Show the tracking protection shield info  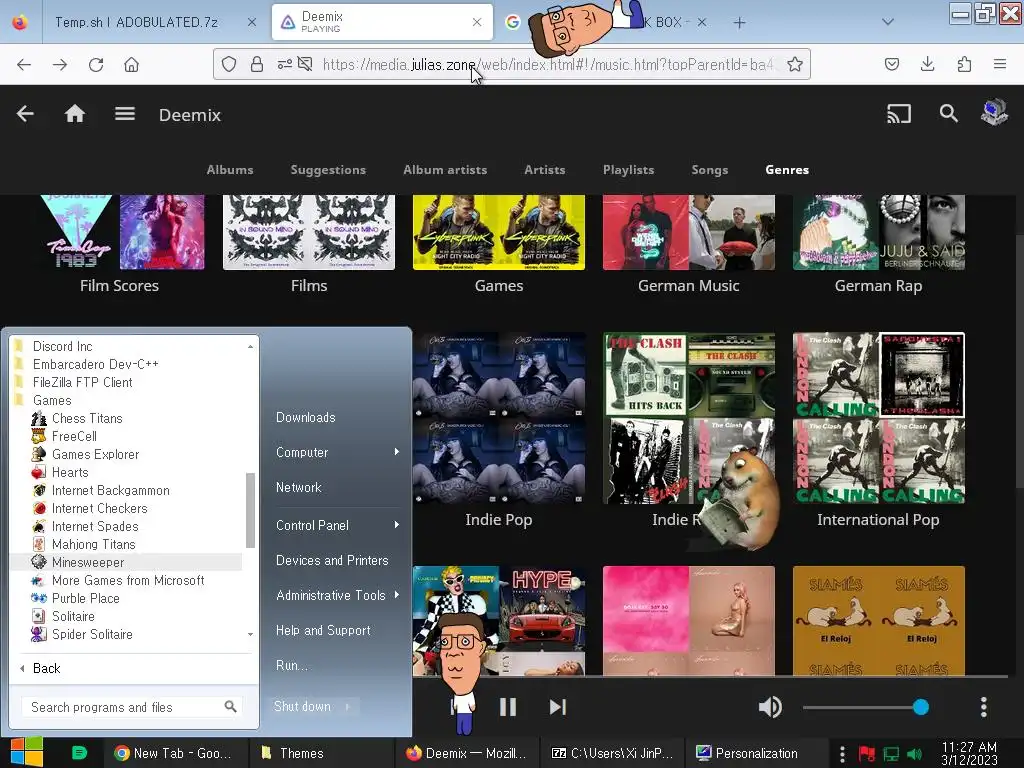pos(229,64)
